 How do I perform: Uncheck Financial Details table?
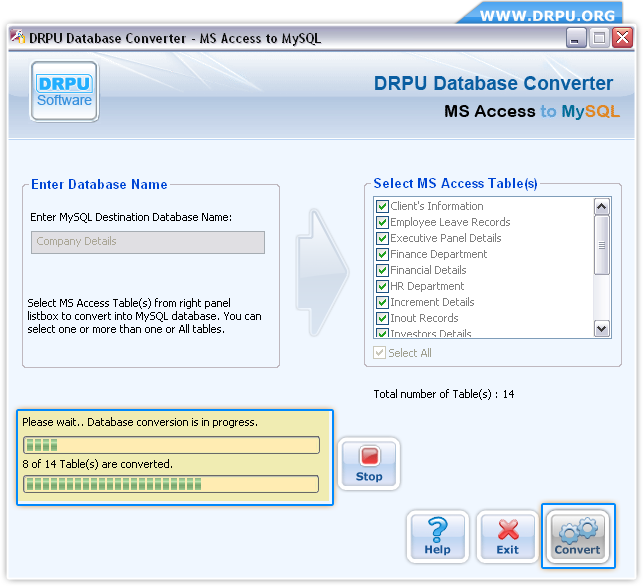pos(382,270)
